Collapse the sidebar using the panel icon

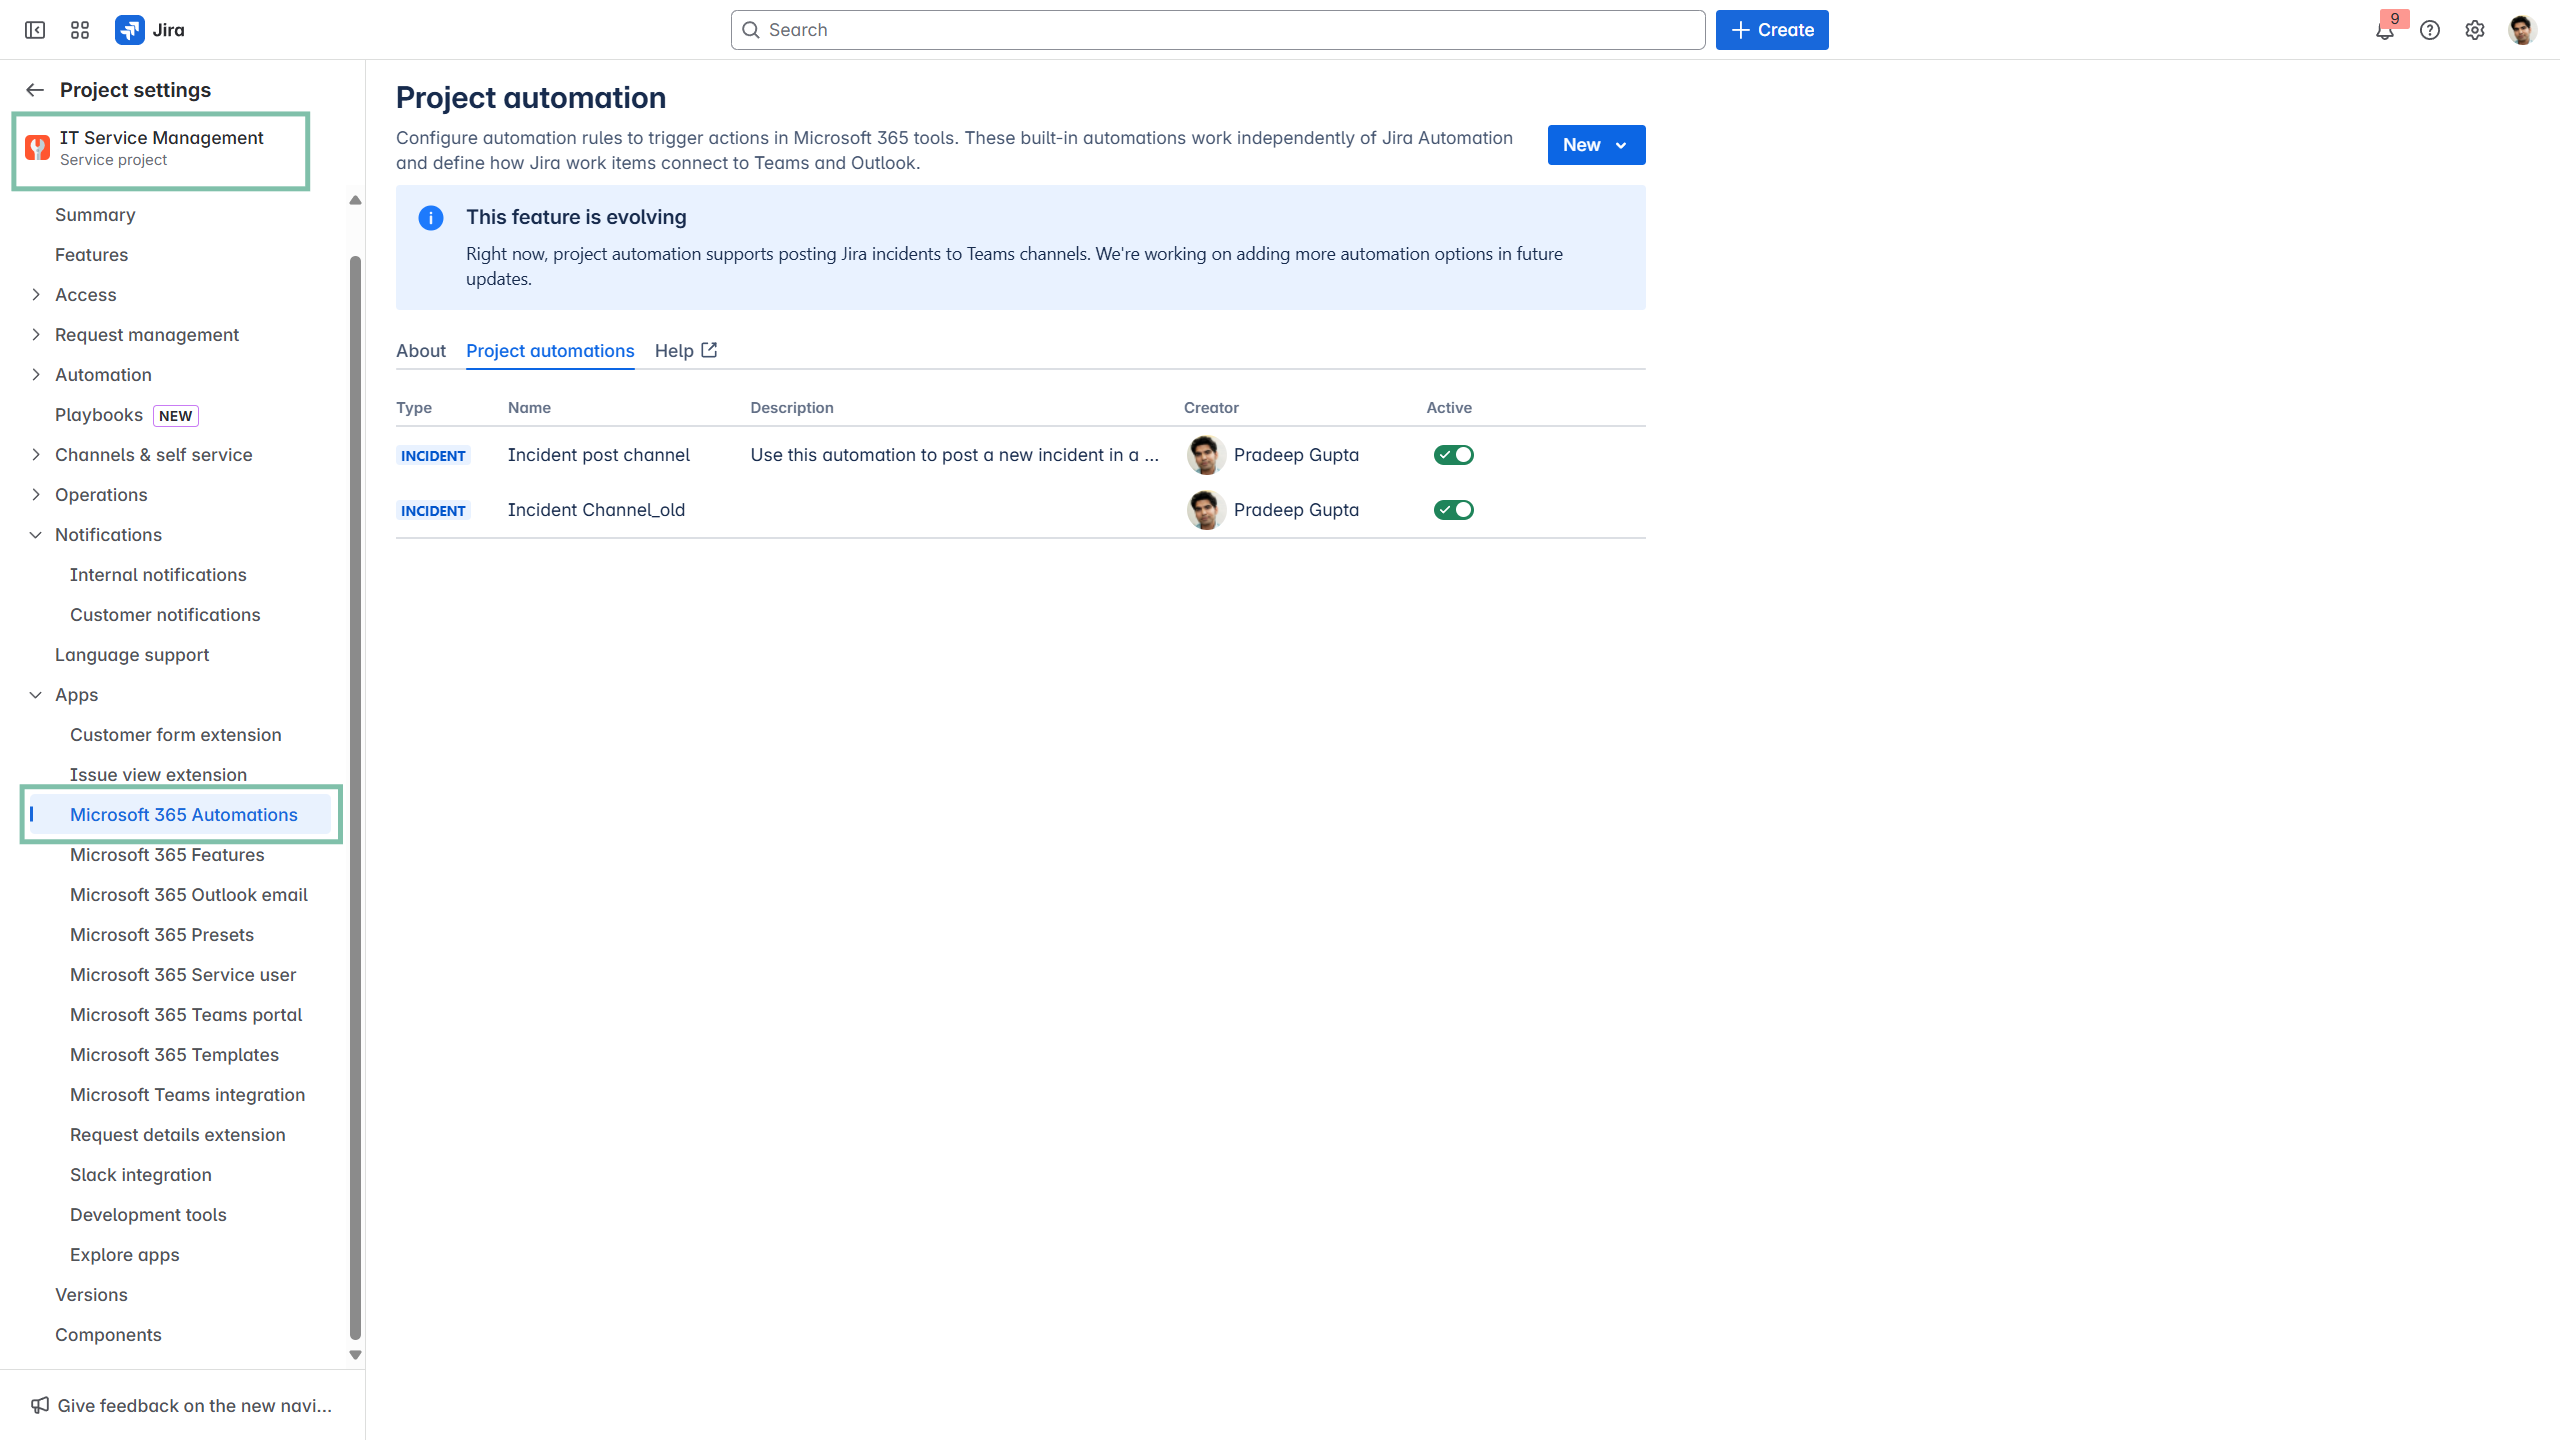[35, 30]
